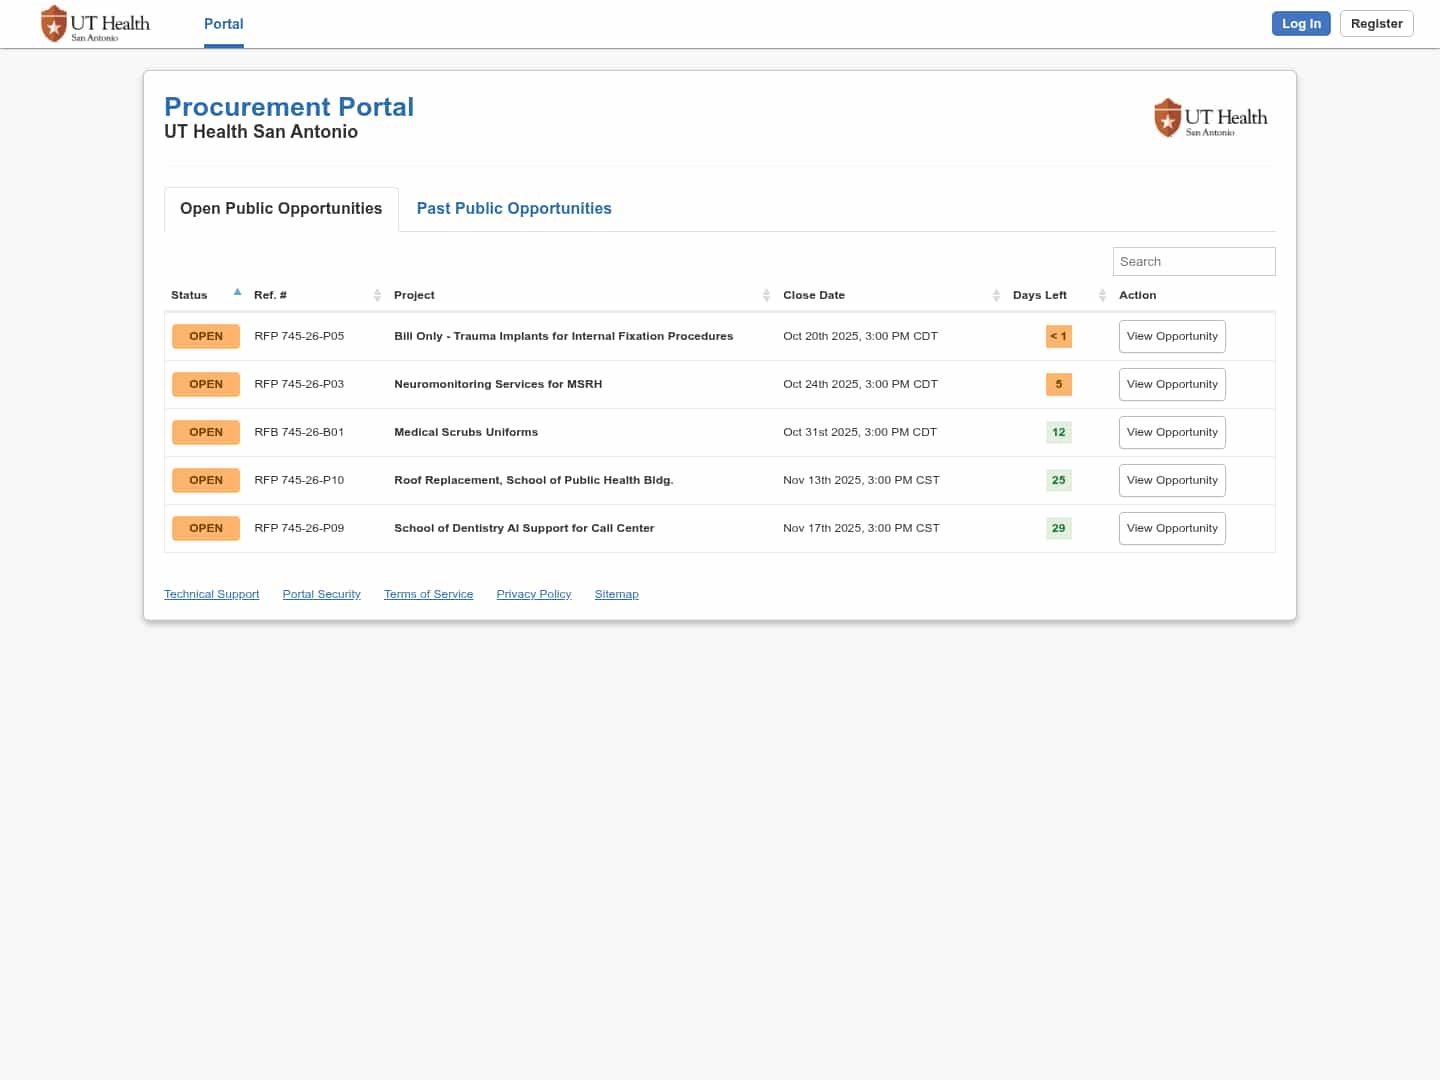Click the OPEN badge for RFP 745-26-P05
Viewport: 1440px width, 1080px height.
coord(206,336)
